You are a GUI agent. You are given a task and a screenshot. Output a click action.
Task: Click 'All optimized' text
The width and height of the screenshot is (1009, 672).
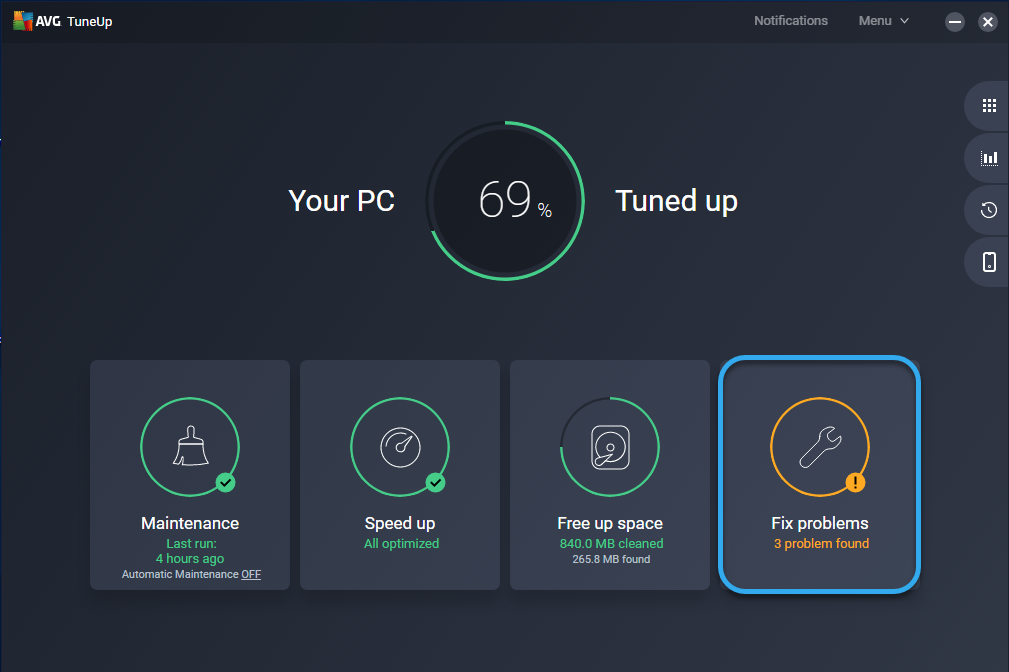(402, 543)
